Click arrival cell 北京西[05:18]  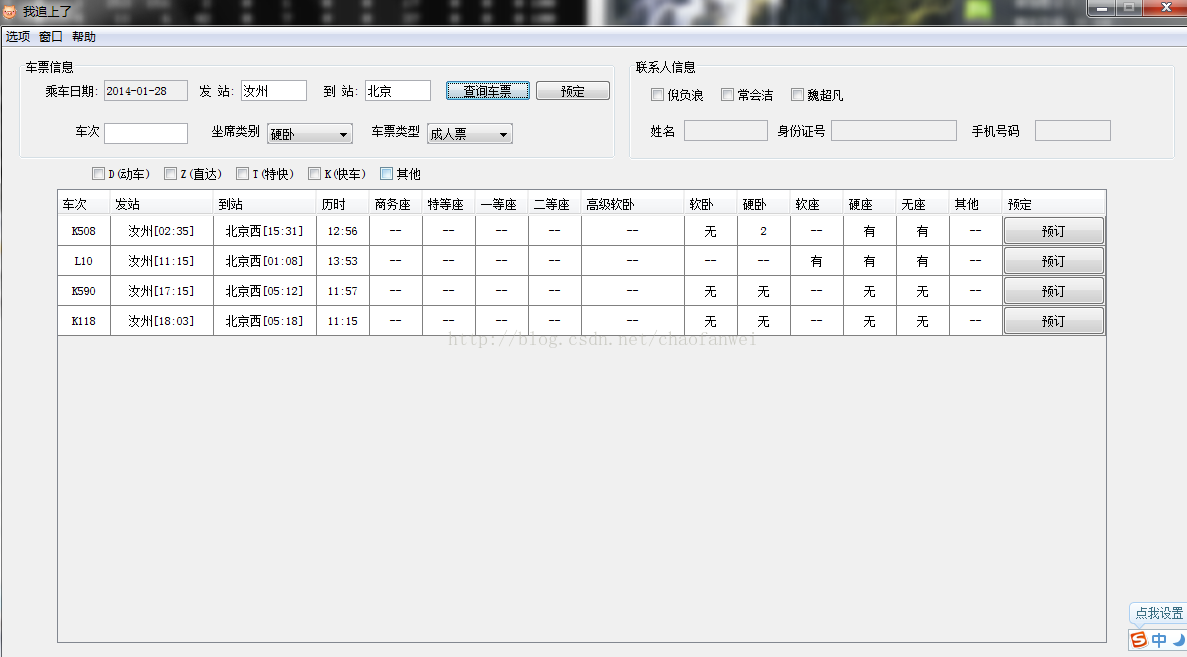(x=265, y=321)
